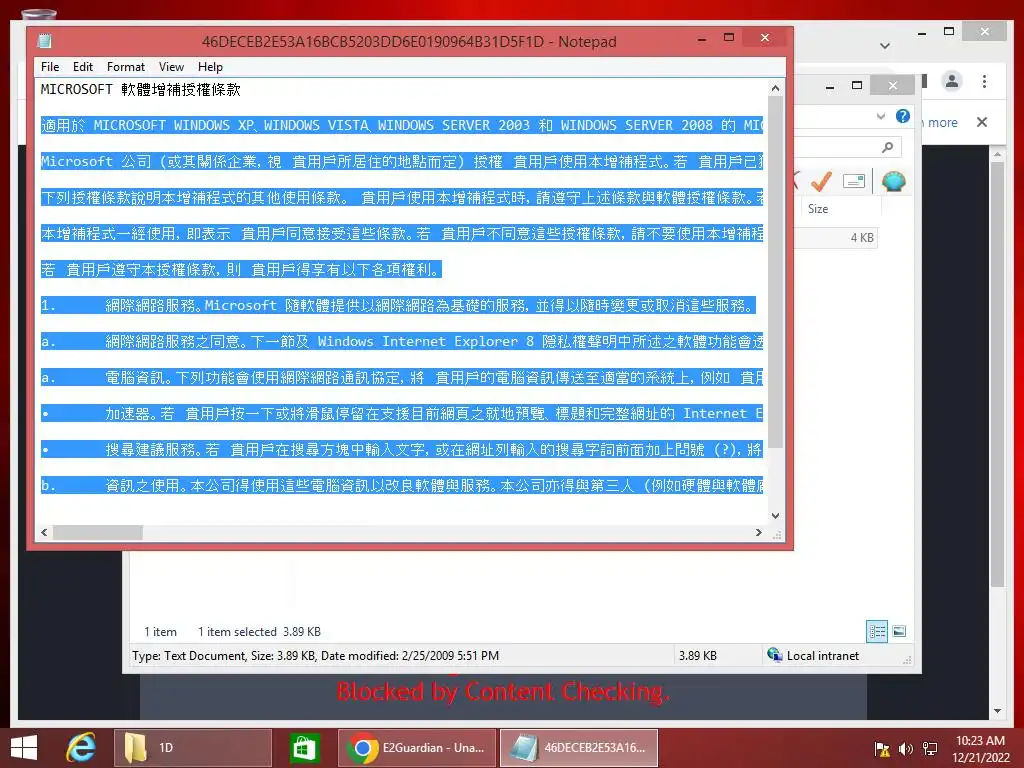Open Internet Explorer from taskbar

81,748
